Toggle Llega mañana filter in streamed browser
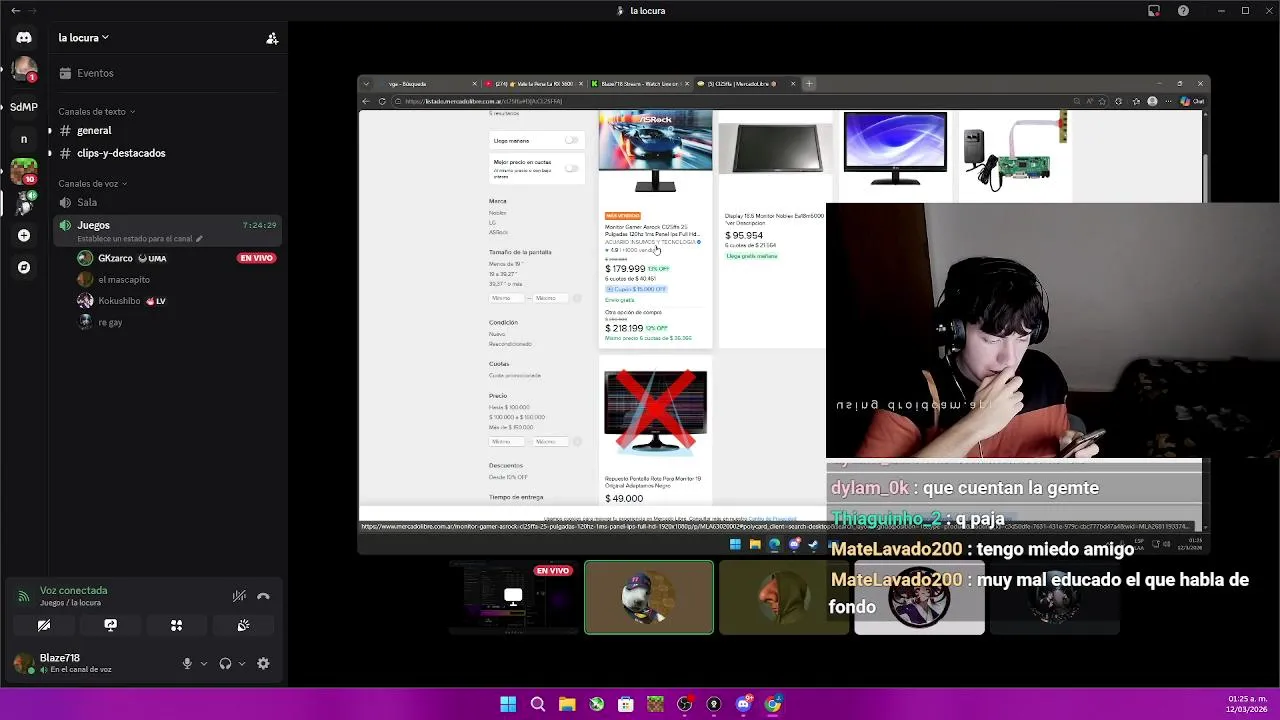The image size is (1280, 720). point(572,140)
